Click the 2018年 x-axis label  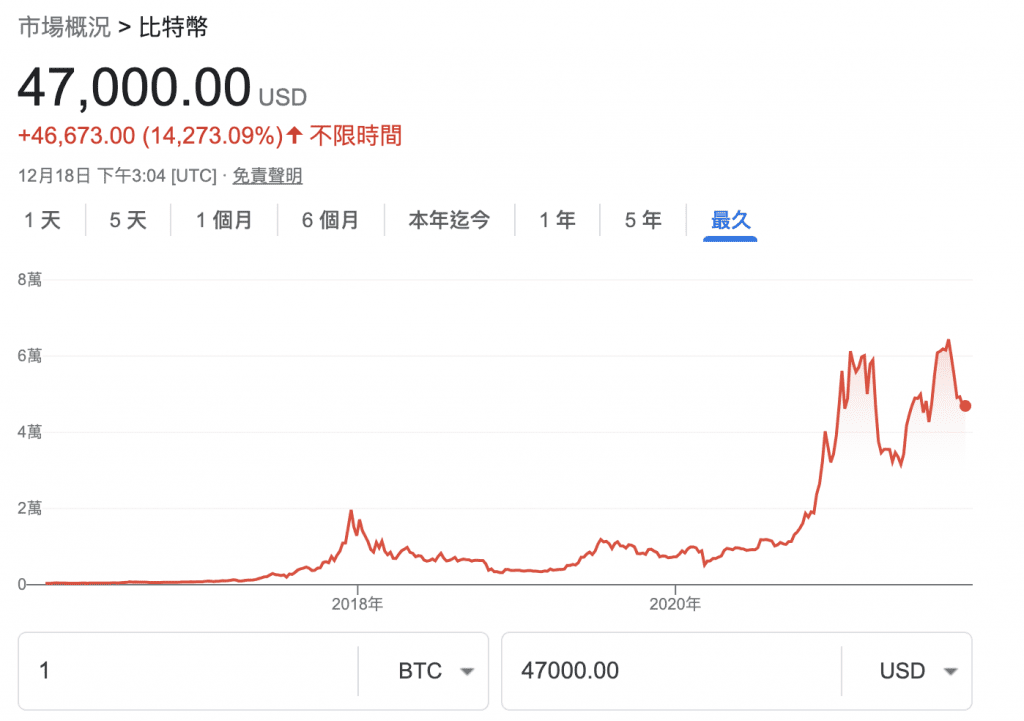coord(357,604)
